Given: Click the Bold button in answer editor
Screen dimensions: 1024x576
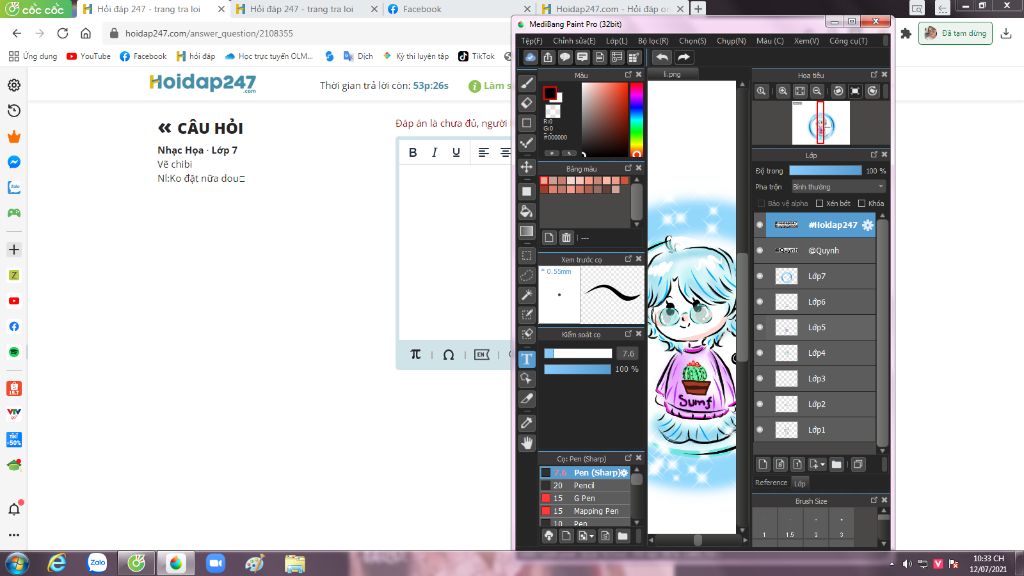Looking at the screenshot, I should (x=413, y=152).
